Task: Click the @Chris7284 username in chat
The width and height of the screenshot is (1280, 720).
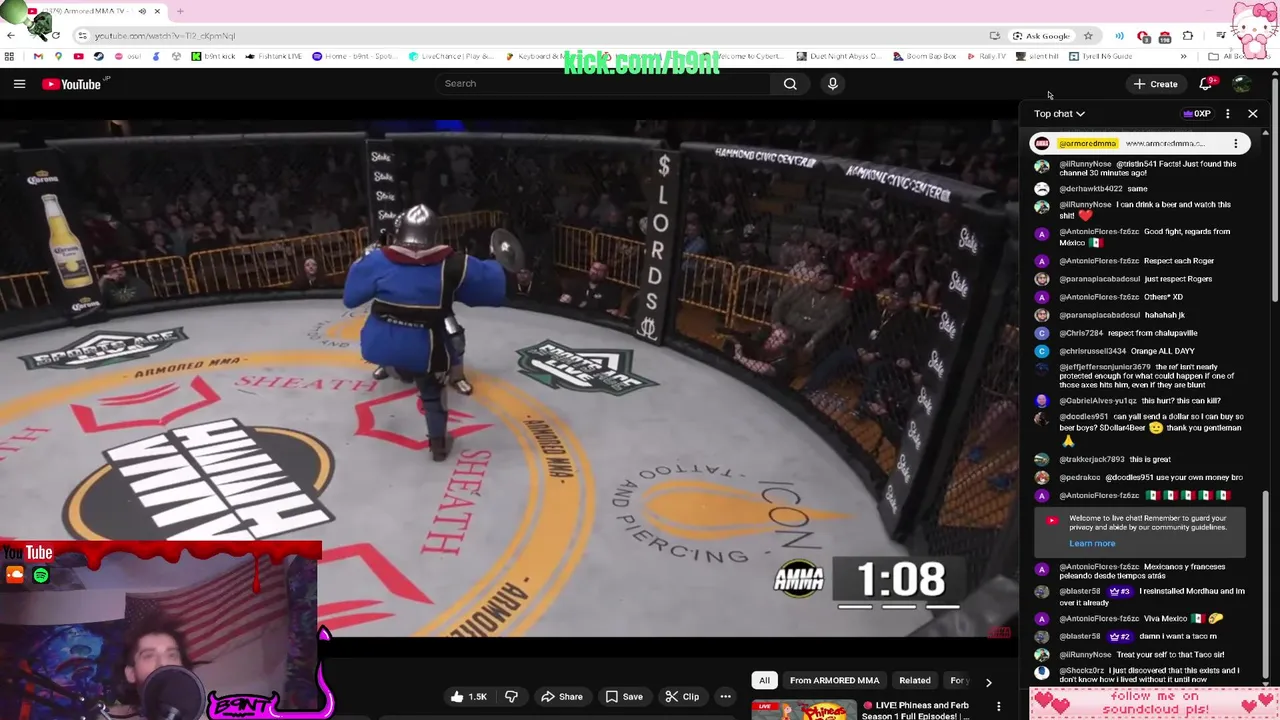Action: tap(1080, 333)
